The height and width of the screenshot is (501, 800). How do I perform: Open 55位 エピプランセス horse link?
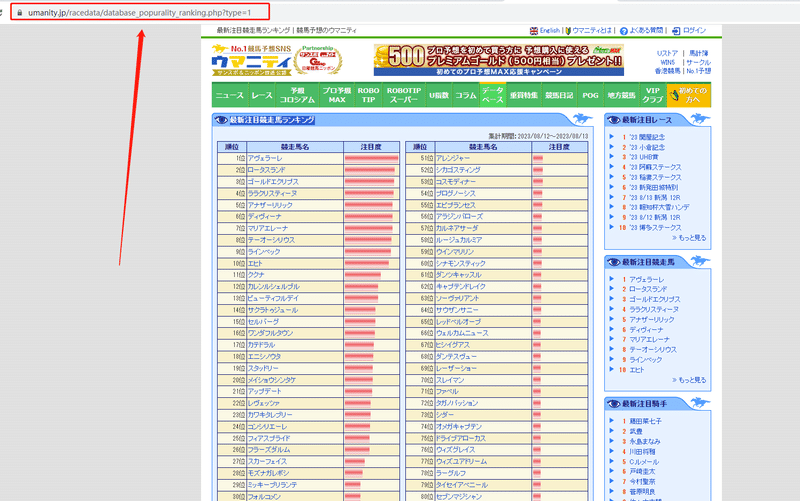point(456,205)
